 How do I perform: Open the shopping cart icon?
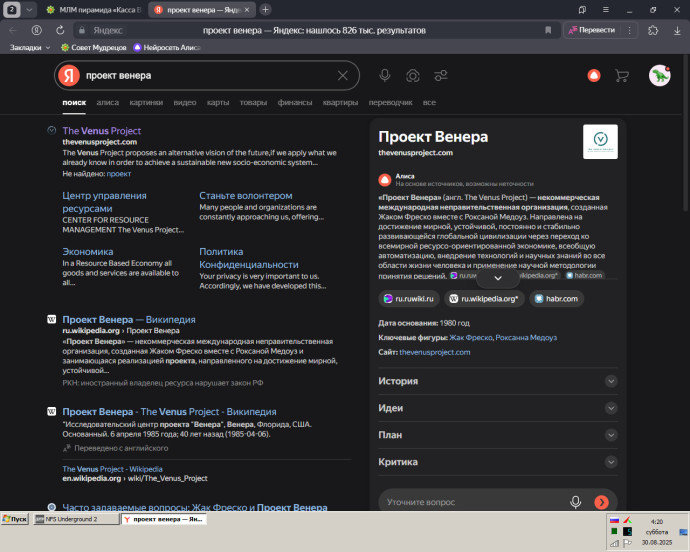click(x=622, y=76)
